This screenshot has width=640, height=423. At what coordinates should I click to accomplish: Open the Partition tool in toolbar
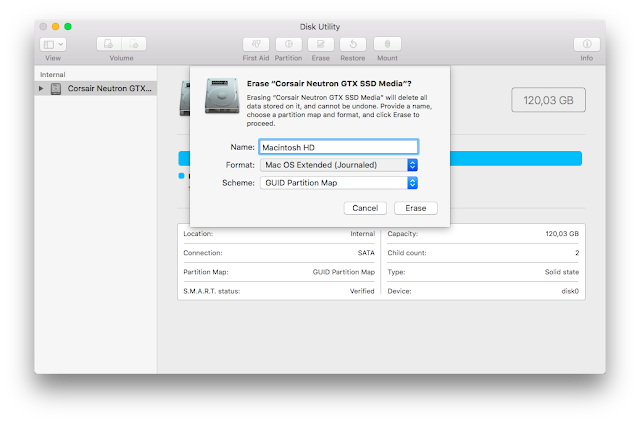[289, 44]
